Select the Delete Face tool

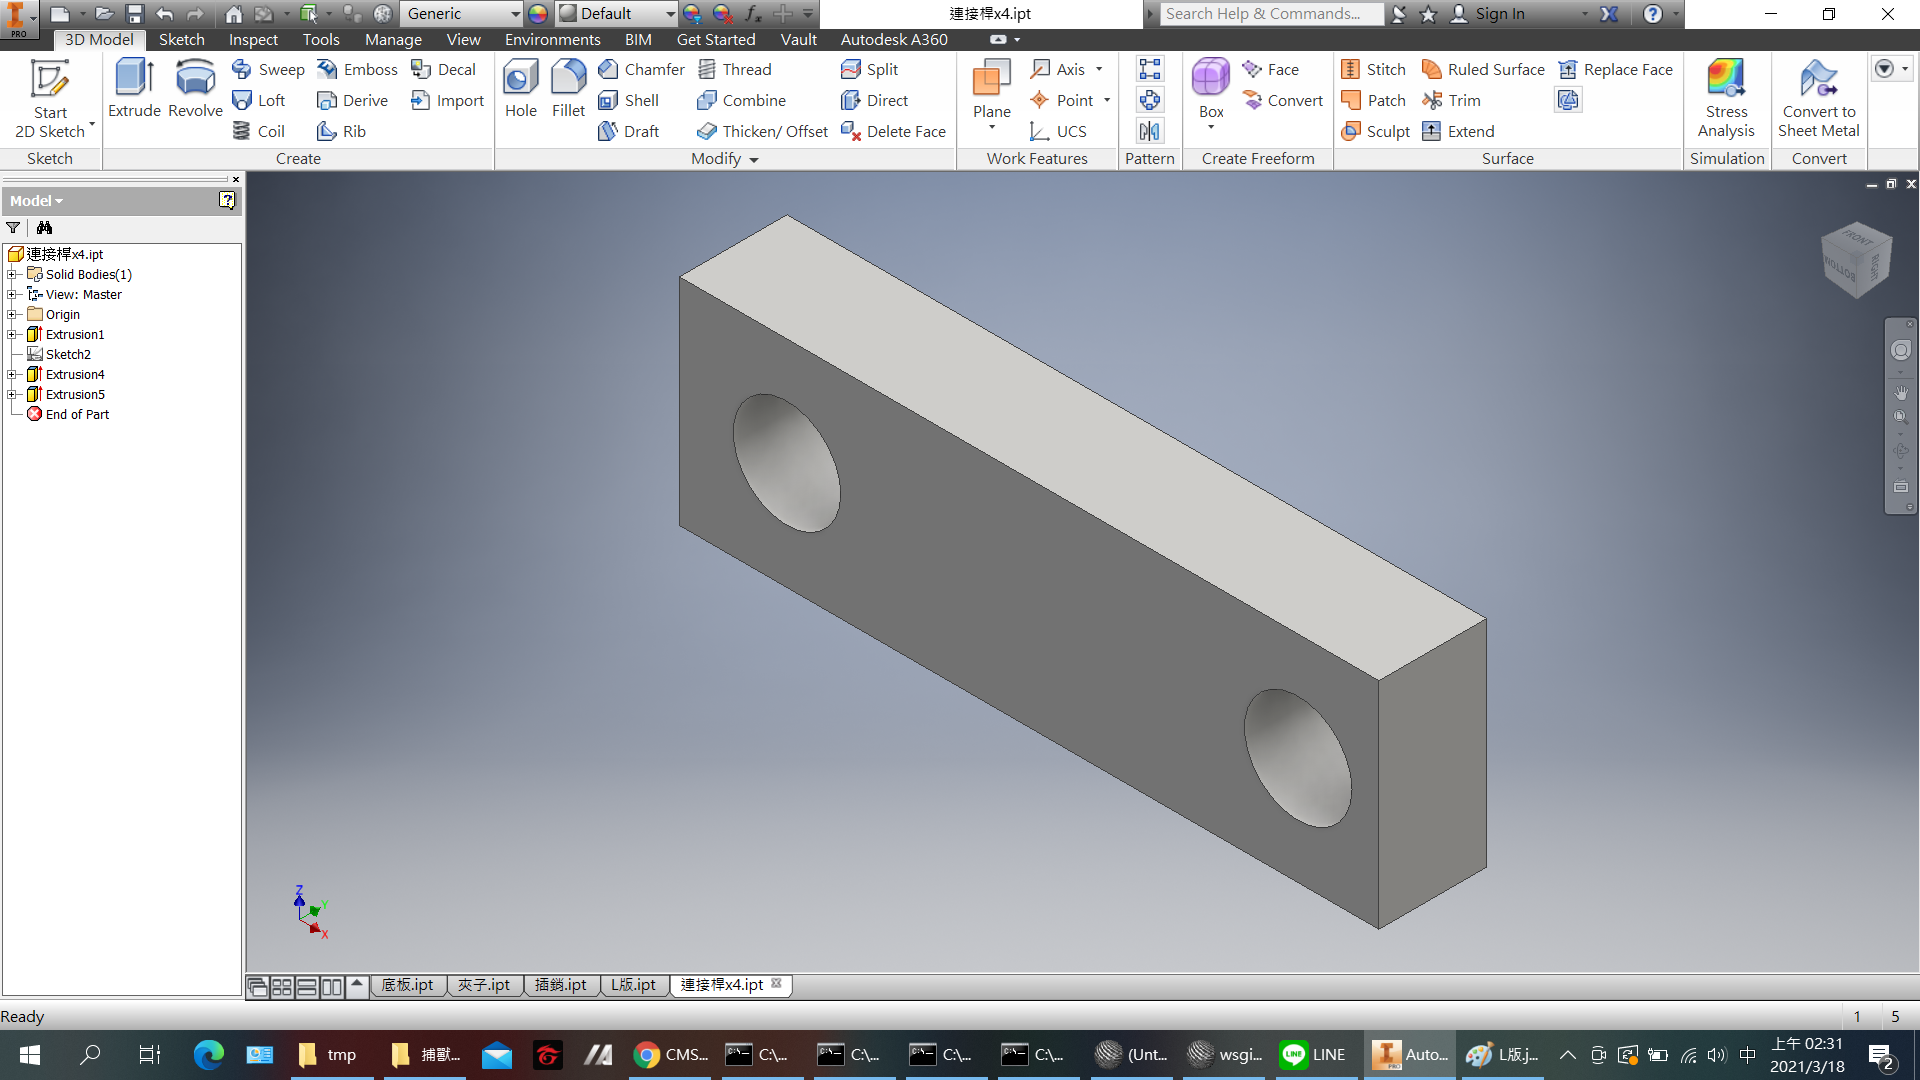[893, 131]
